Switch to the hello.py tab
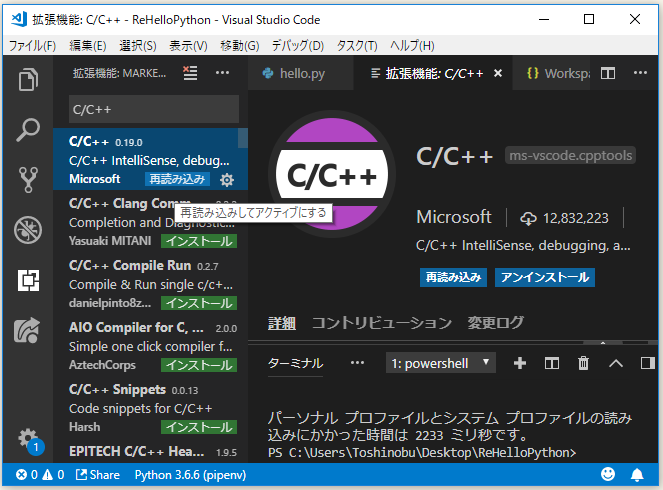 [301, 74]
